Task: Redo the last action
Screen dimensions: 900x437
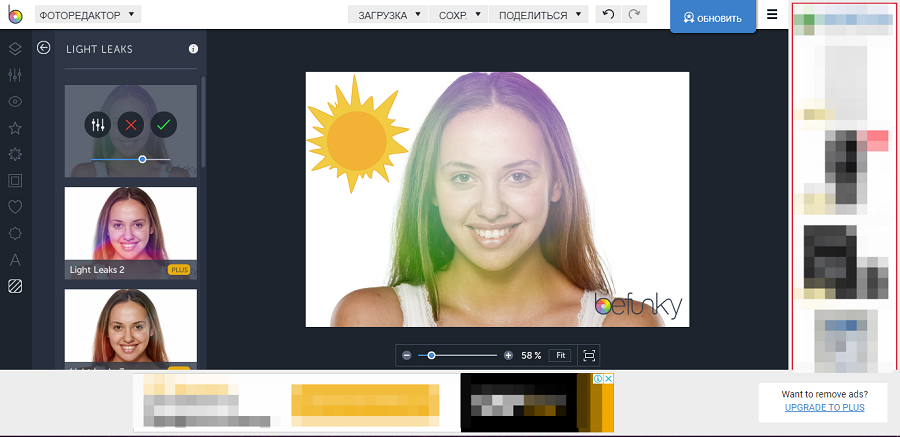Action: 634,15
